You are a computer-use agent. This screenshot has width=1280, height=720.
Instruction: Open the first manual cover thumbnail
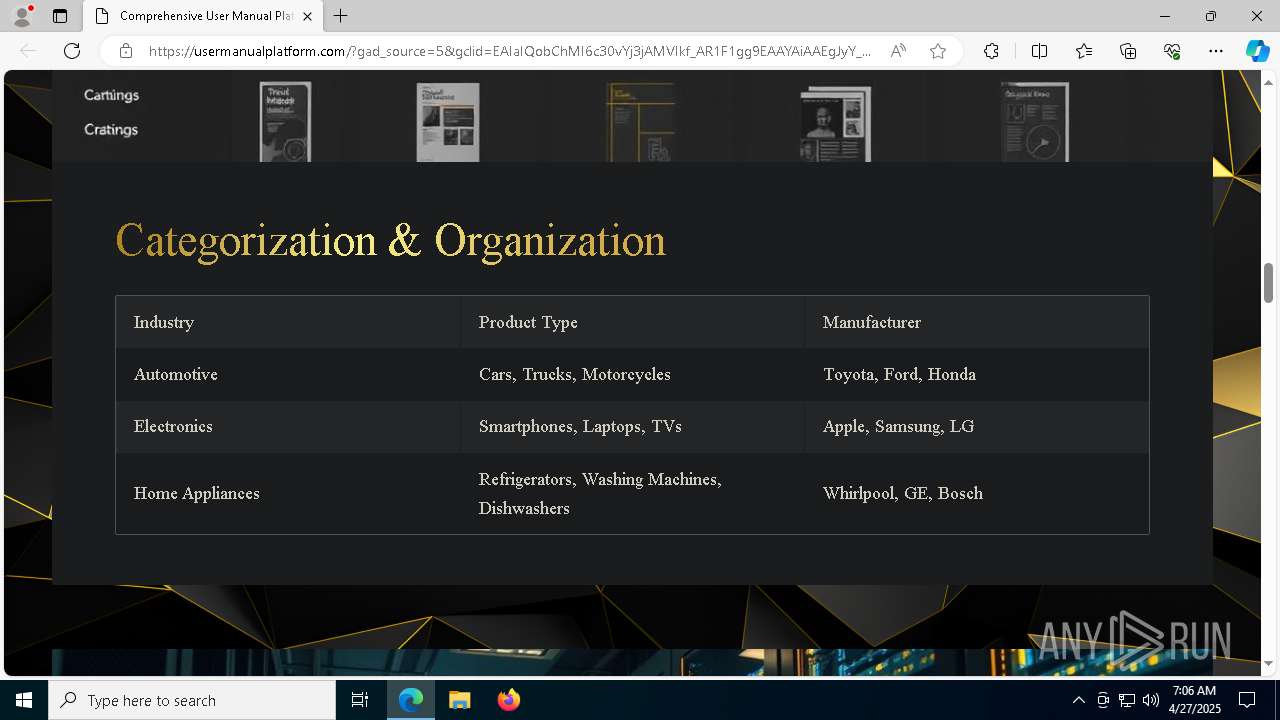[285, 121]
